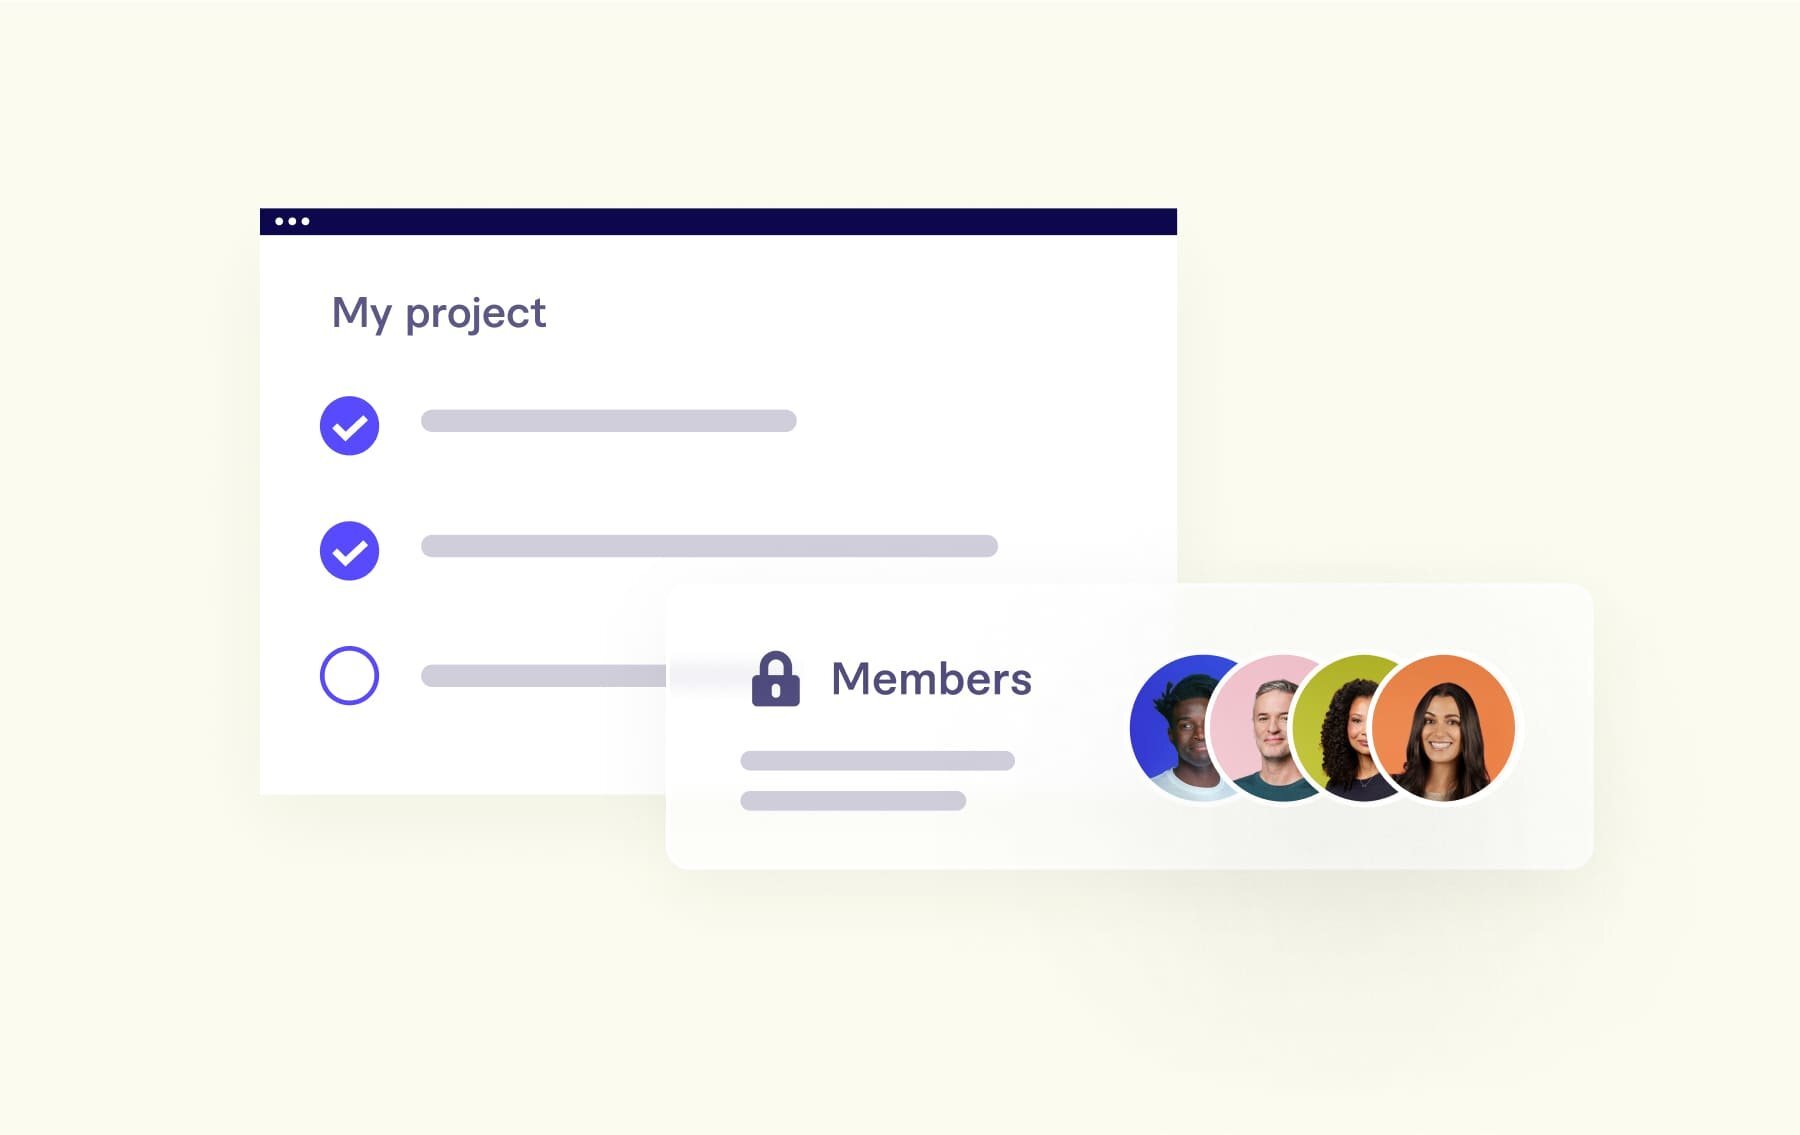Viewport: 1800px width, 1135px height.
Task: Click the first dot in the title bar
Action: point(279,221)
